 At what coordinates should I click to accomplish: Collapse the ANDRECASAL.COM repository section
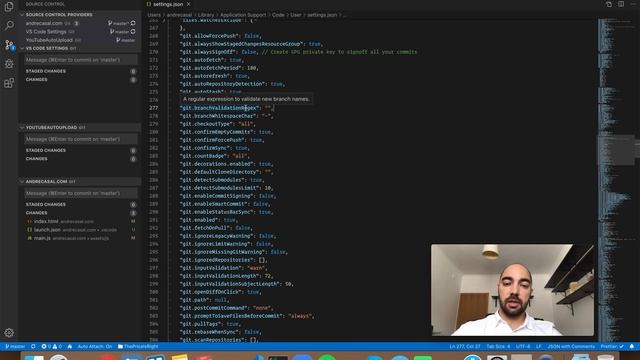click(80, 181)
